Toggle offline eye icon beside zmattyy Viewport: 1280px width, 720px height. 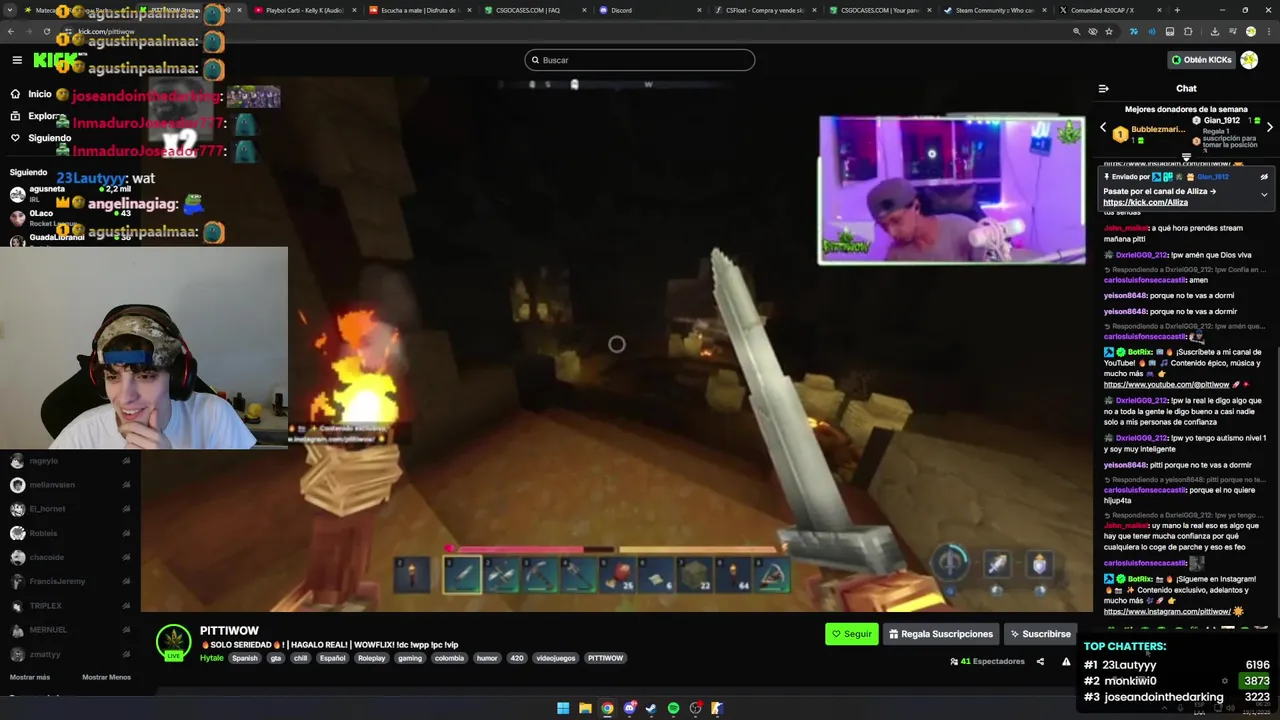(x=126, y=654)
